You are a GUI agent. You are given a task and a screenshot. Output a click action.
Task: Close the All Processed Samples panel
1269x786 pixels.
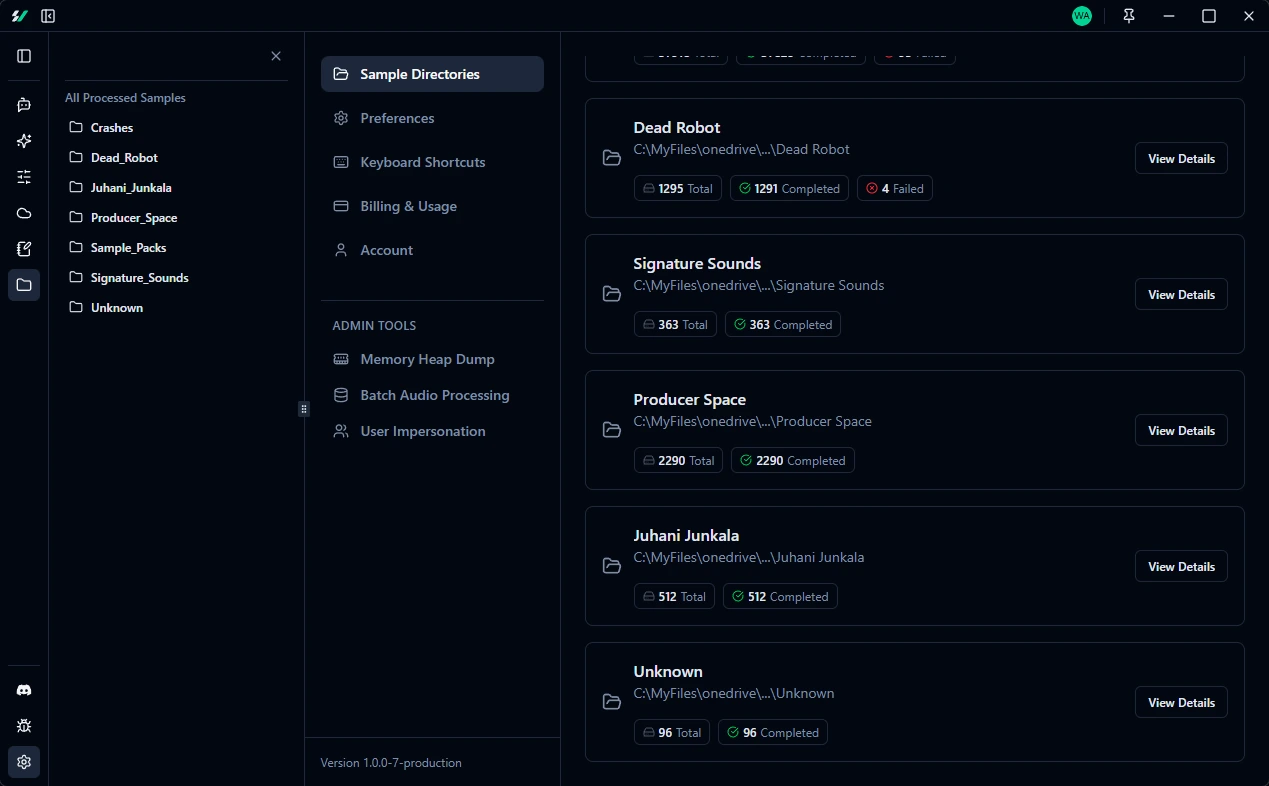[276, 56]
